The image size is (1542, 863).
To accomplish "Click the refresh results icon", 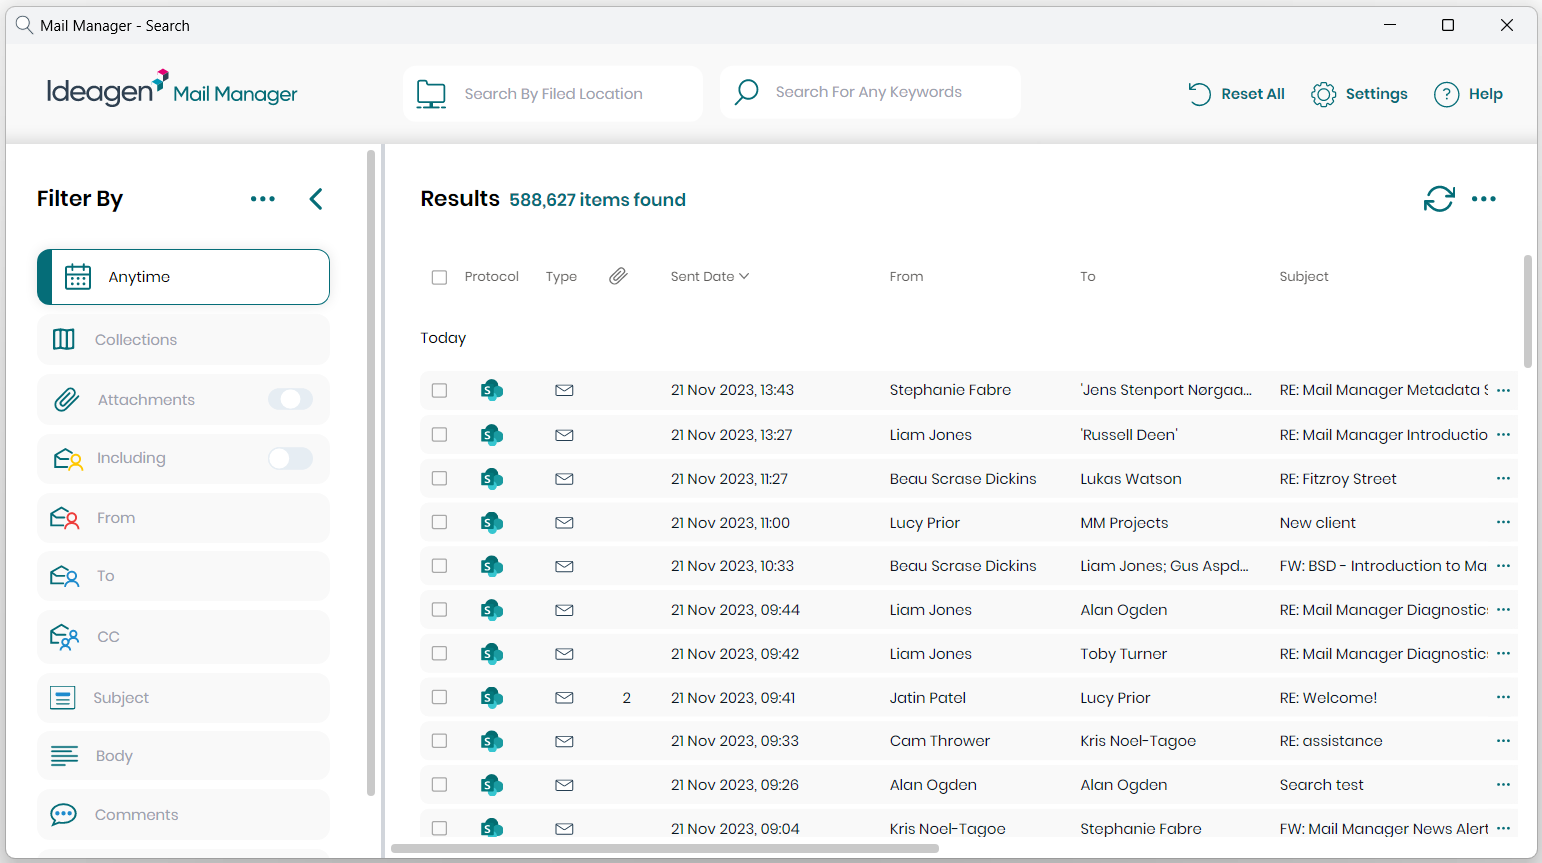I will [1438, 199].
